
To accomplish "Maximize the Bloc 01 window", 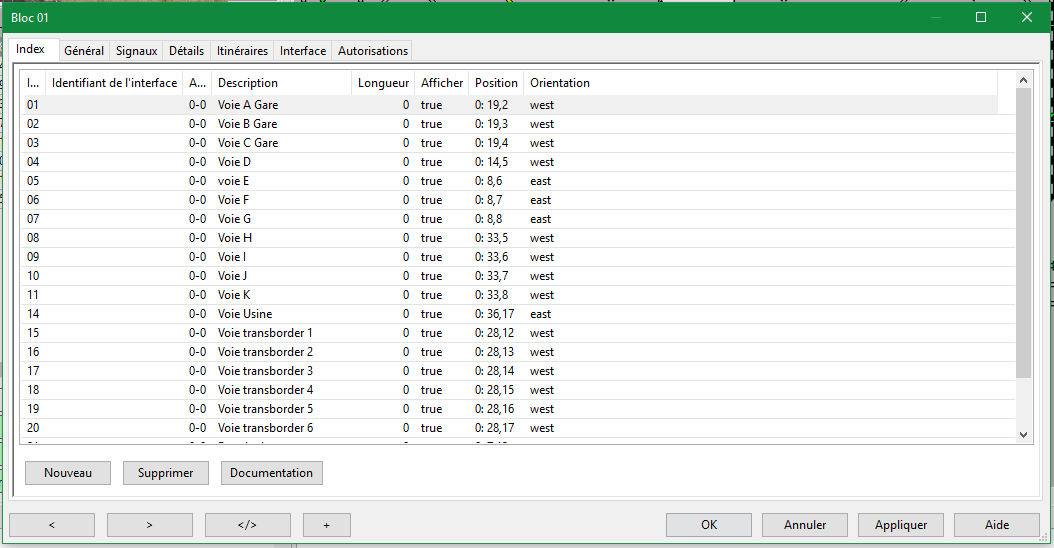I will pos(981,17).
